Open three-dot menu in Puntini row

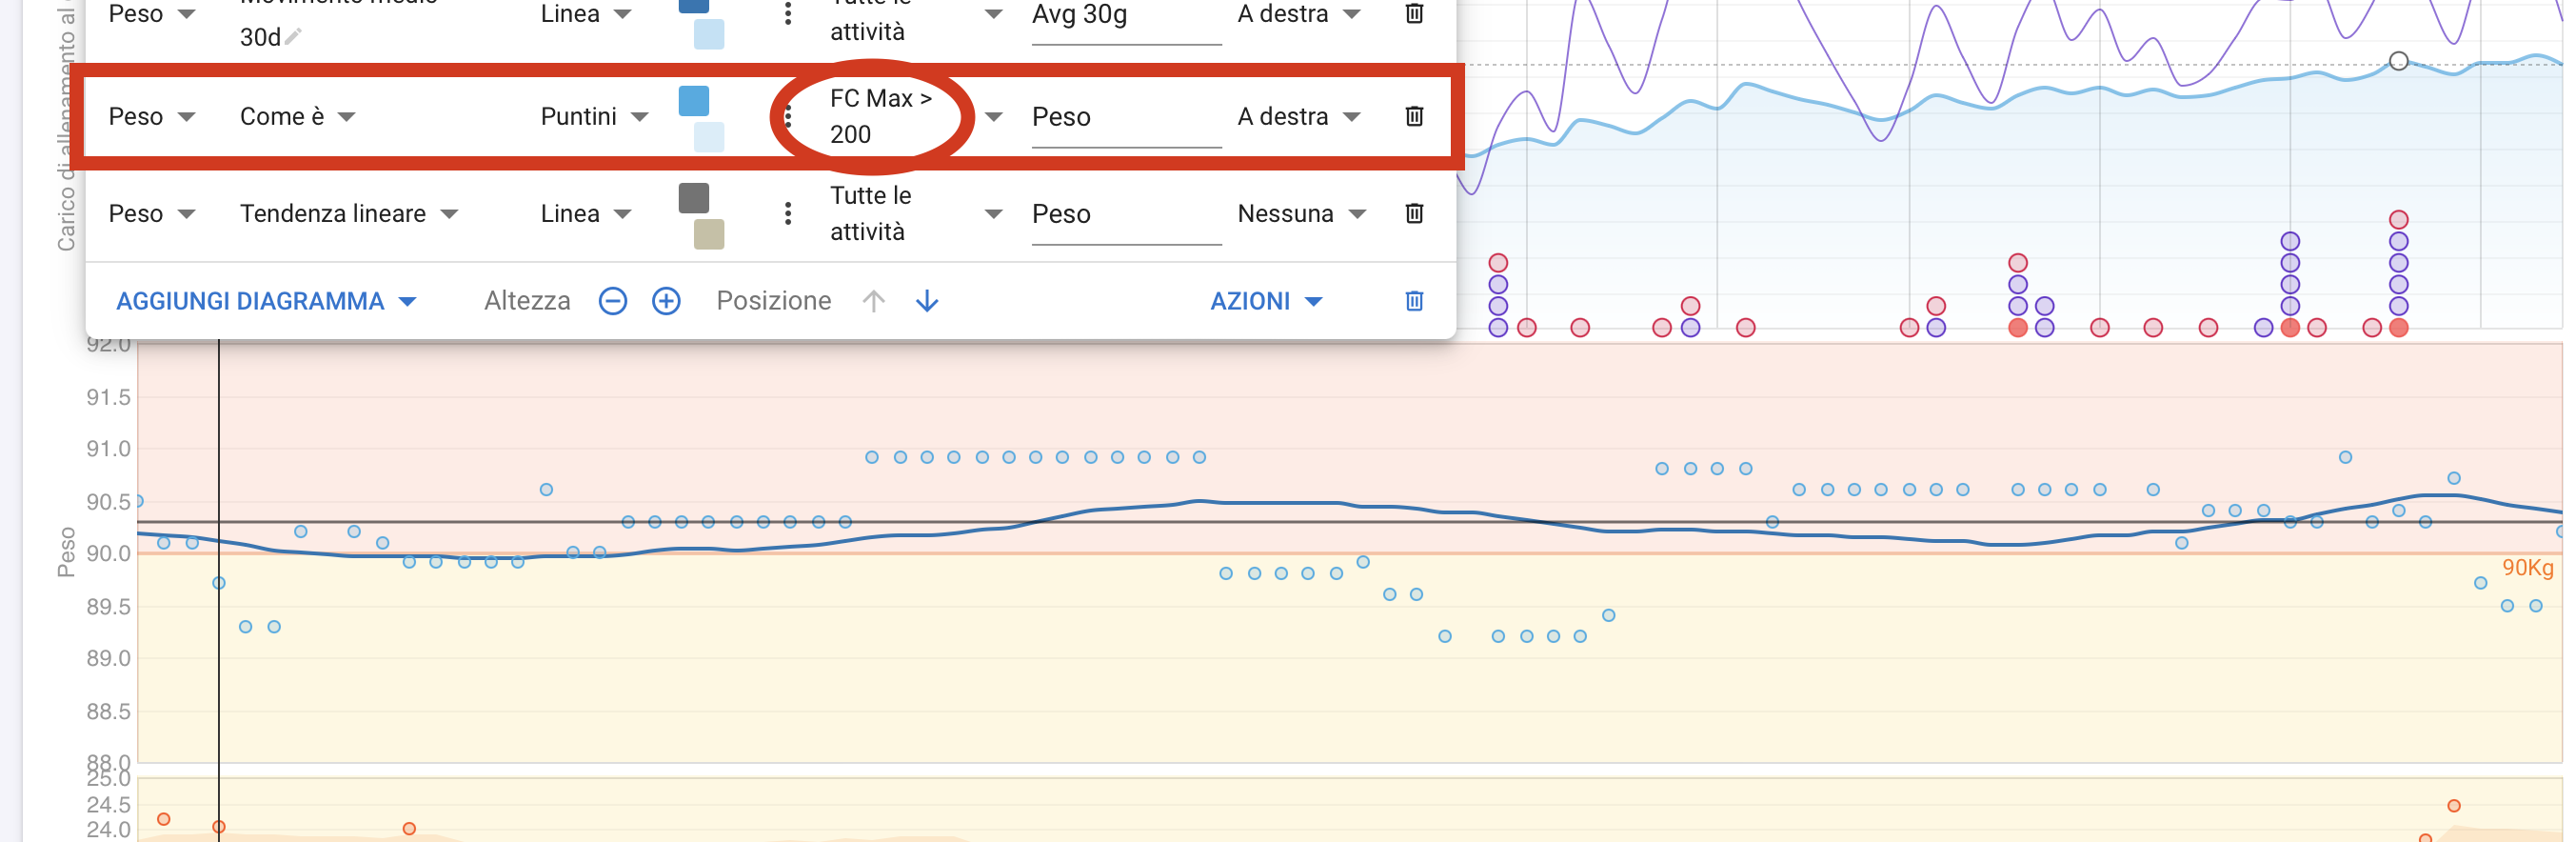point(788,116)
